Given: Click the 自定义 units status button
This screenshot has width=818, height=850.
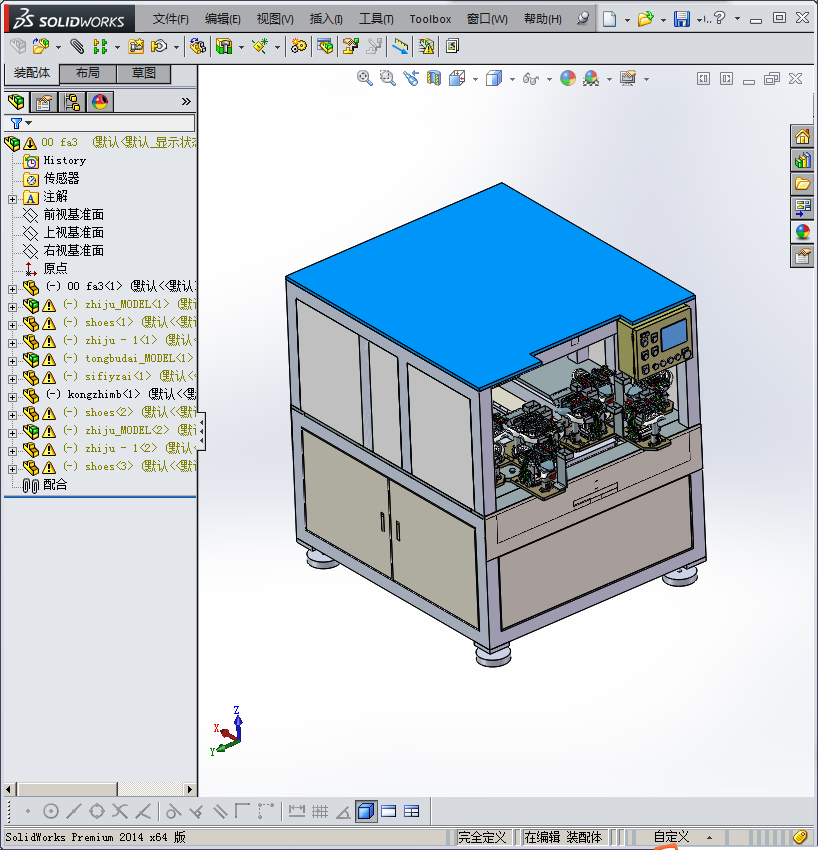Looking at the screenshot, I should click(x=671, y=837).
